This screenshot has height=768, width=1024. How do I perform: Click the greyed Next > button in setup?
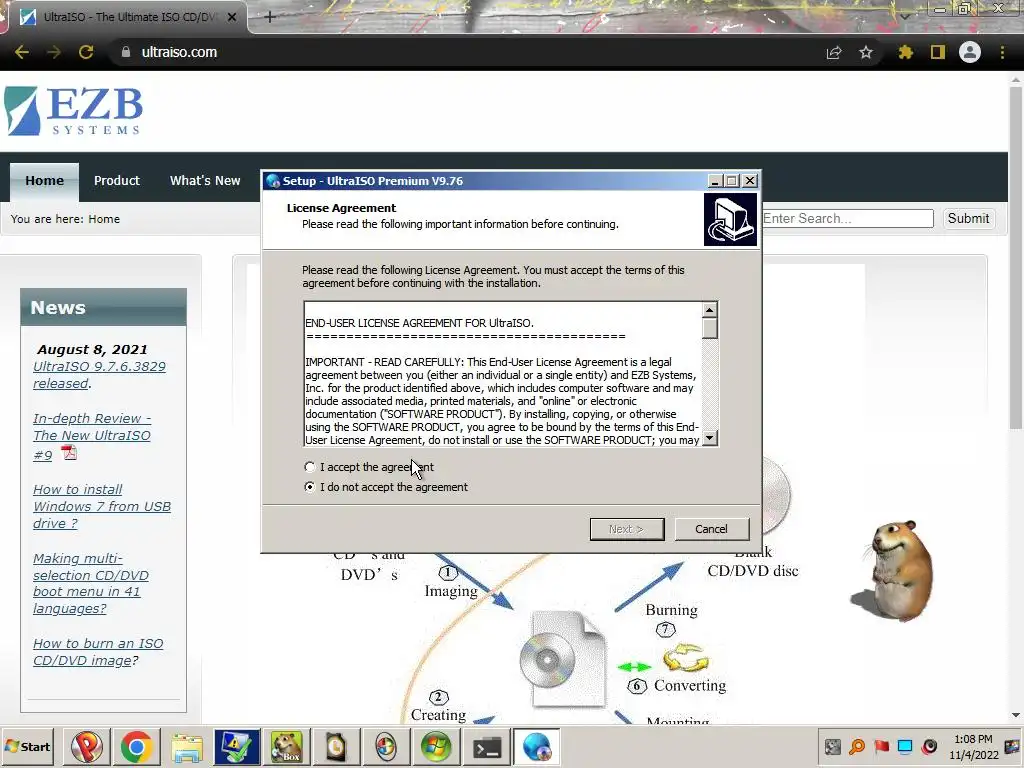(626, 529)
